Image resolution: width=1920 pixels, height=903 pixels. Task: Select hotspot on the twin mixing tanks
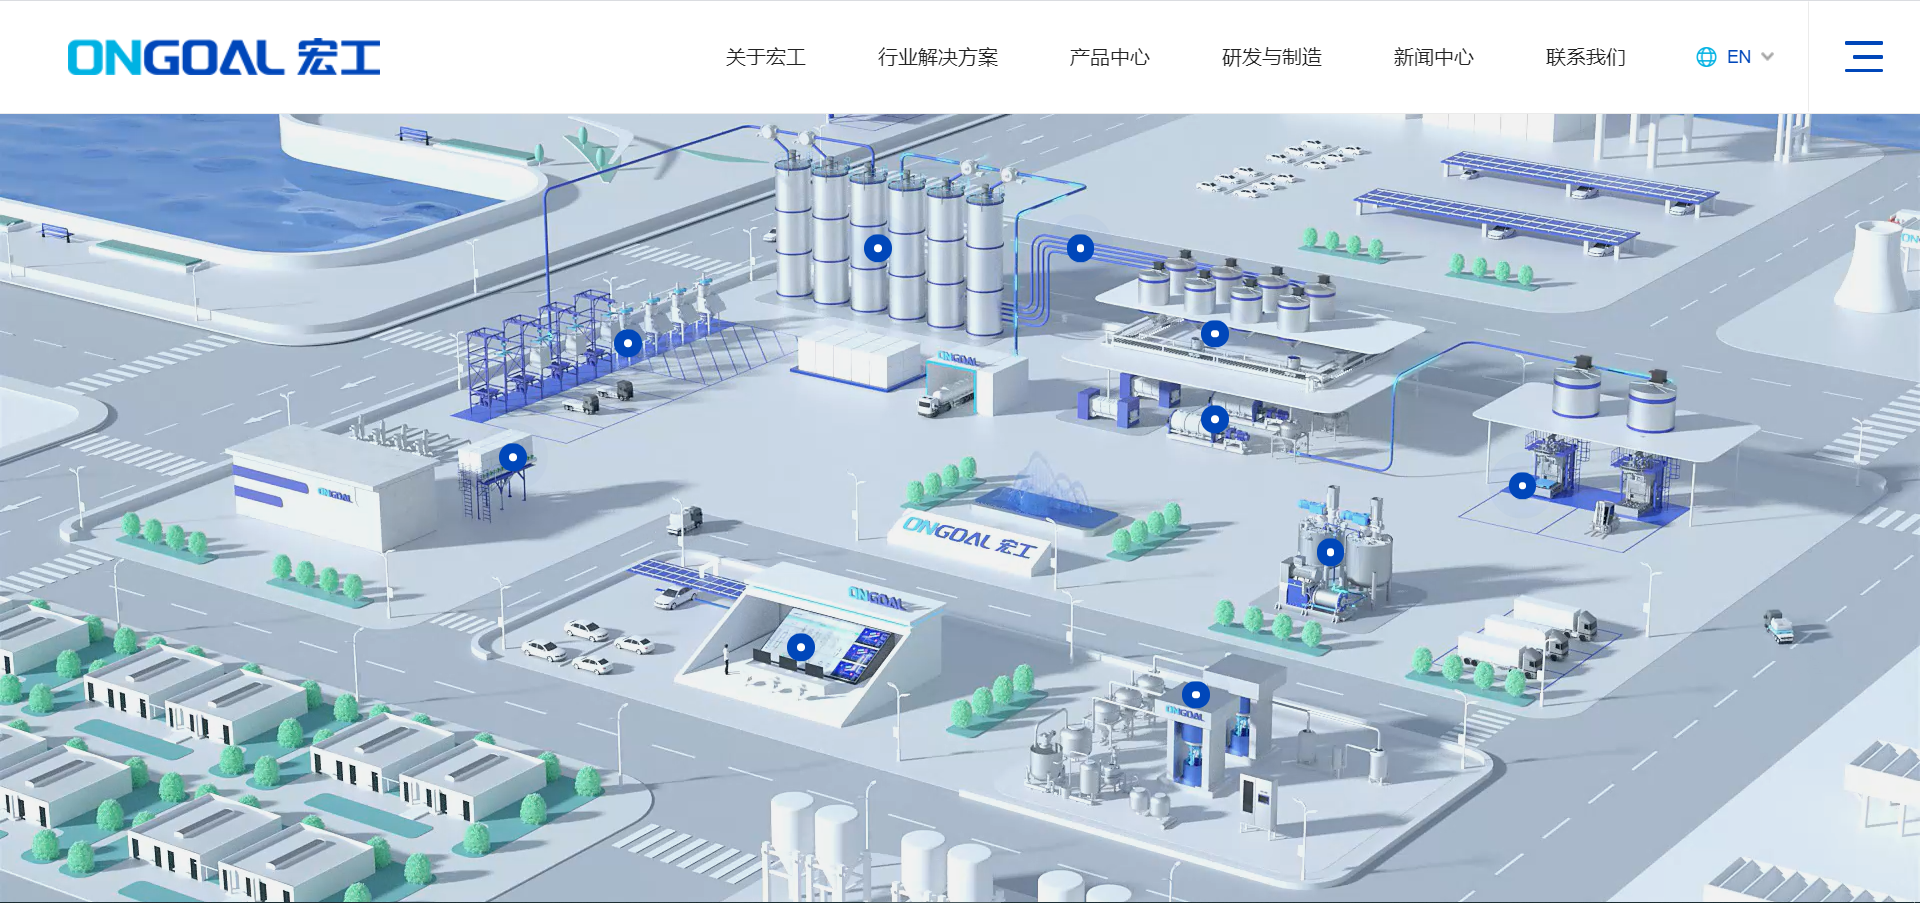(x=1330, y=552)
